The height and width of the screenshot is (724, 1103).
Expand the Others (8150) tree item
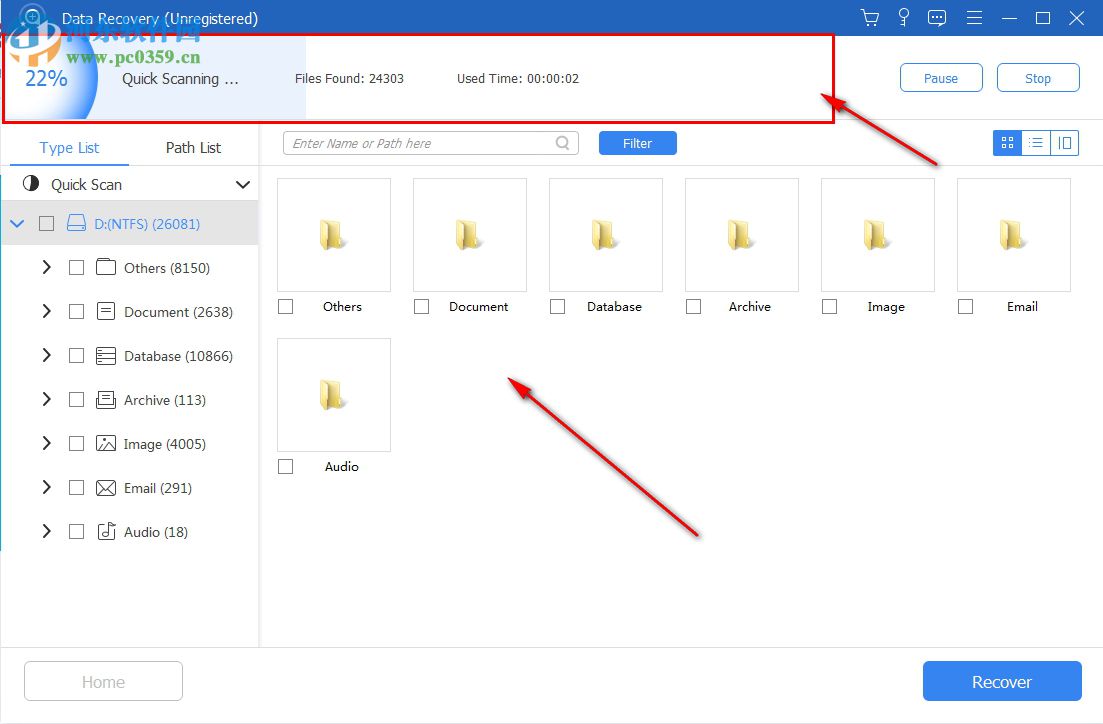coord(46,267)
